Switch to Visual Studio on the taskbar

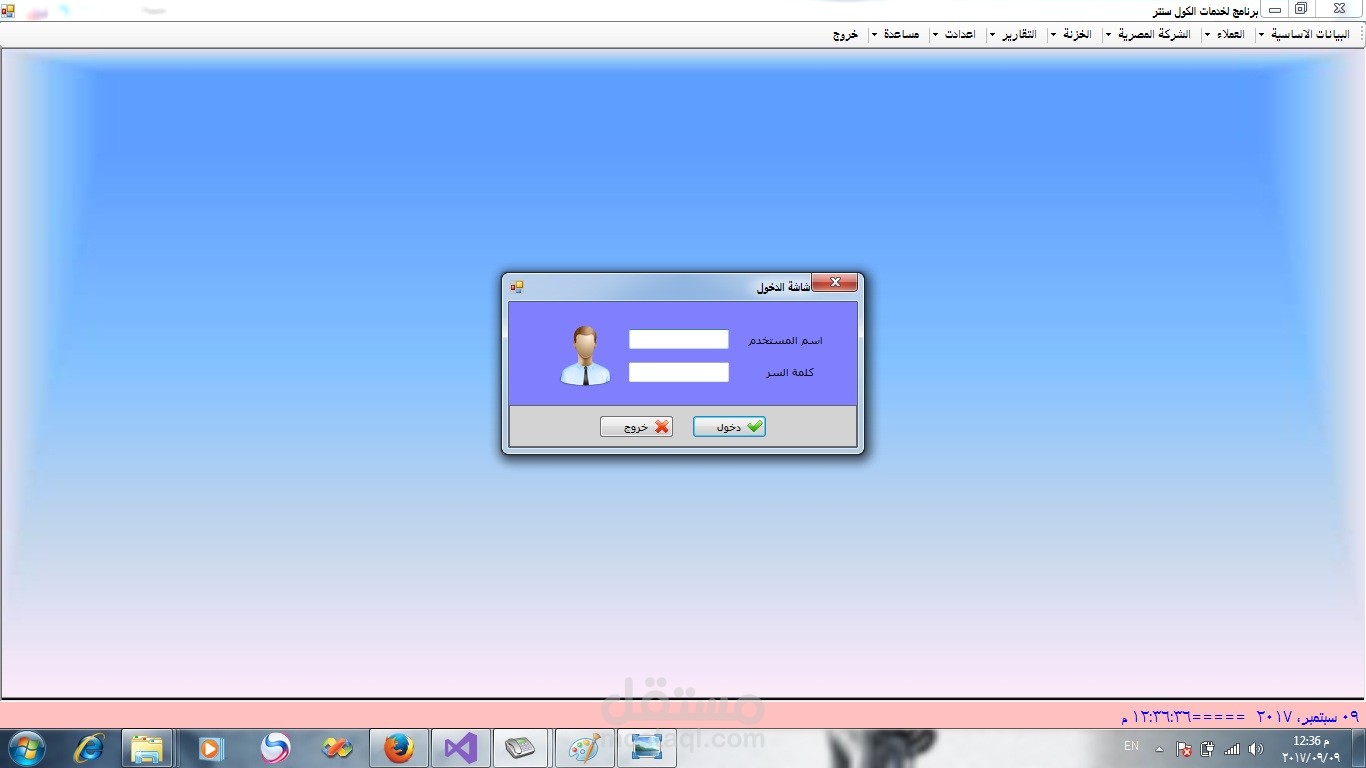(x=461, y=748)
